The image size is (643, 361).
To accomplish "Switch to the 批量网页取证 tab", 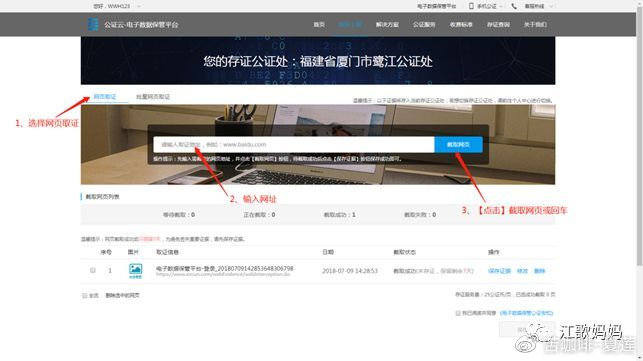I will 153,97.
